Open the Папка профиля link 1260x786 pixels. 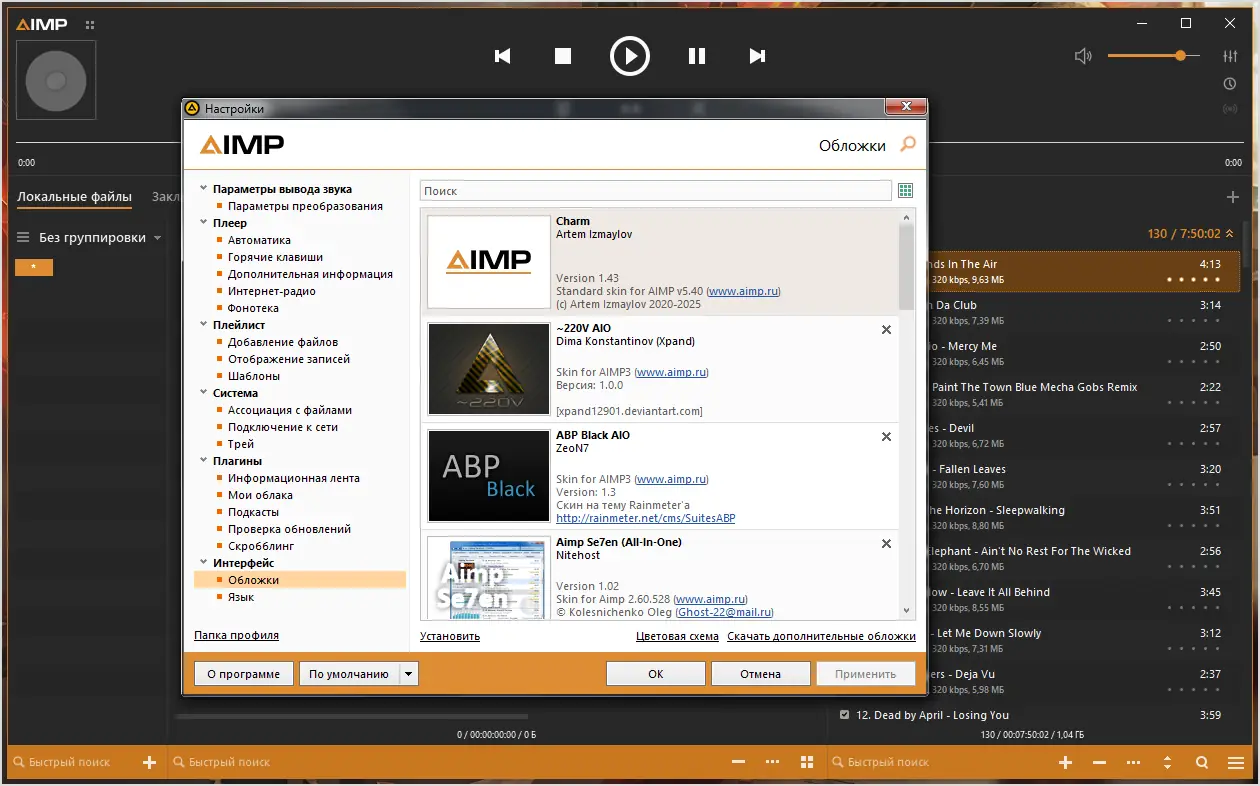click(236, 635)
